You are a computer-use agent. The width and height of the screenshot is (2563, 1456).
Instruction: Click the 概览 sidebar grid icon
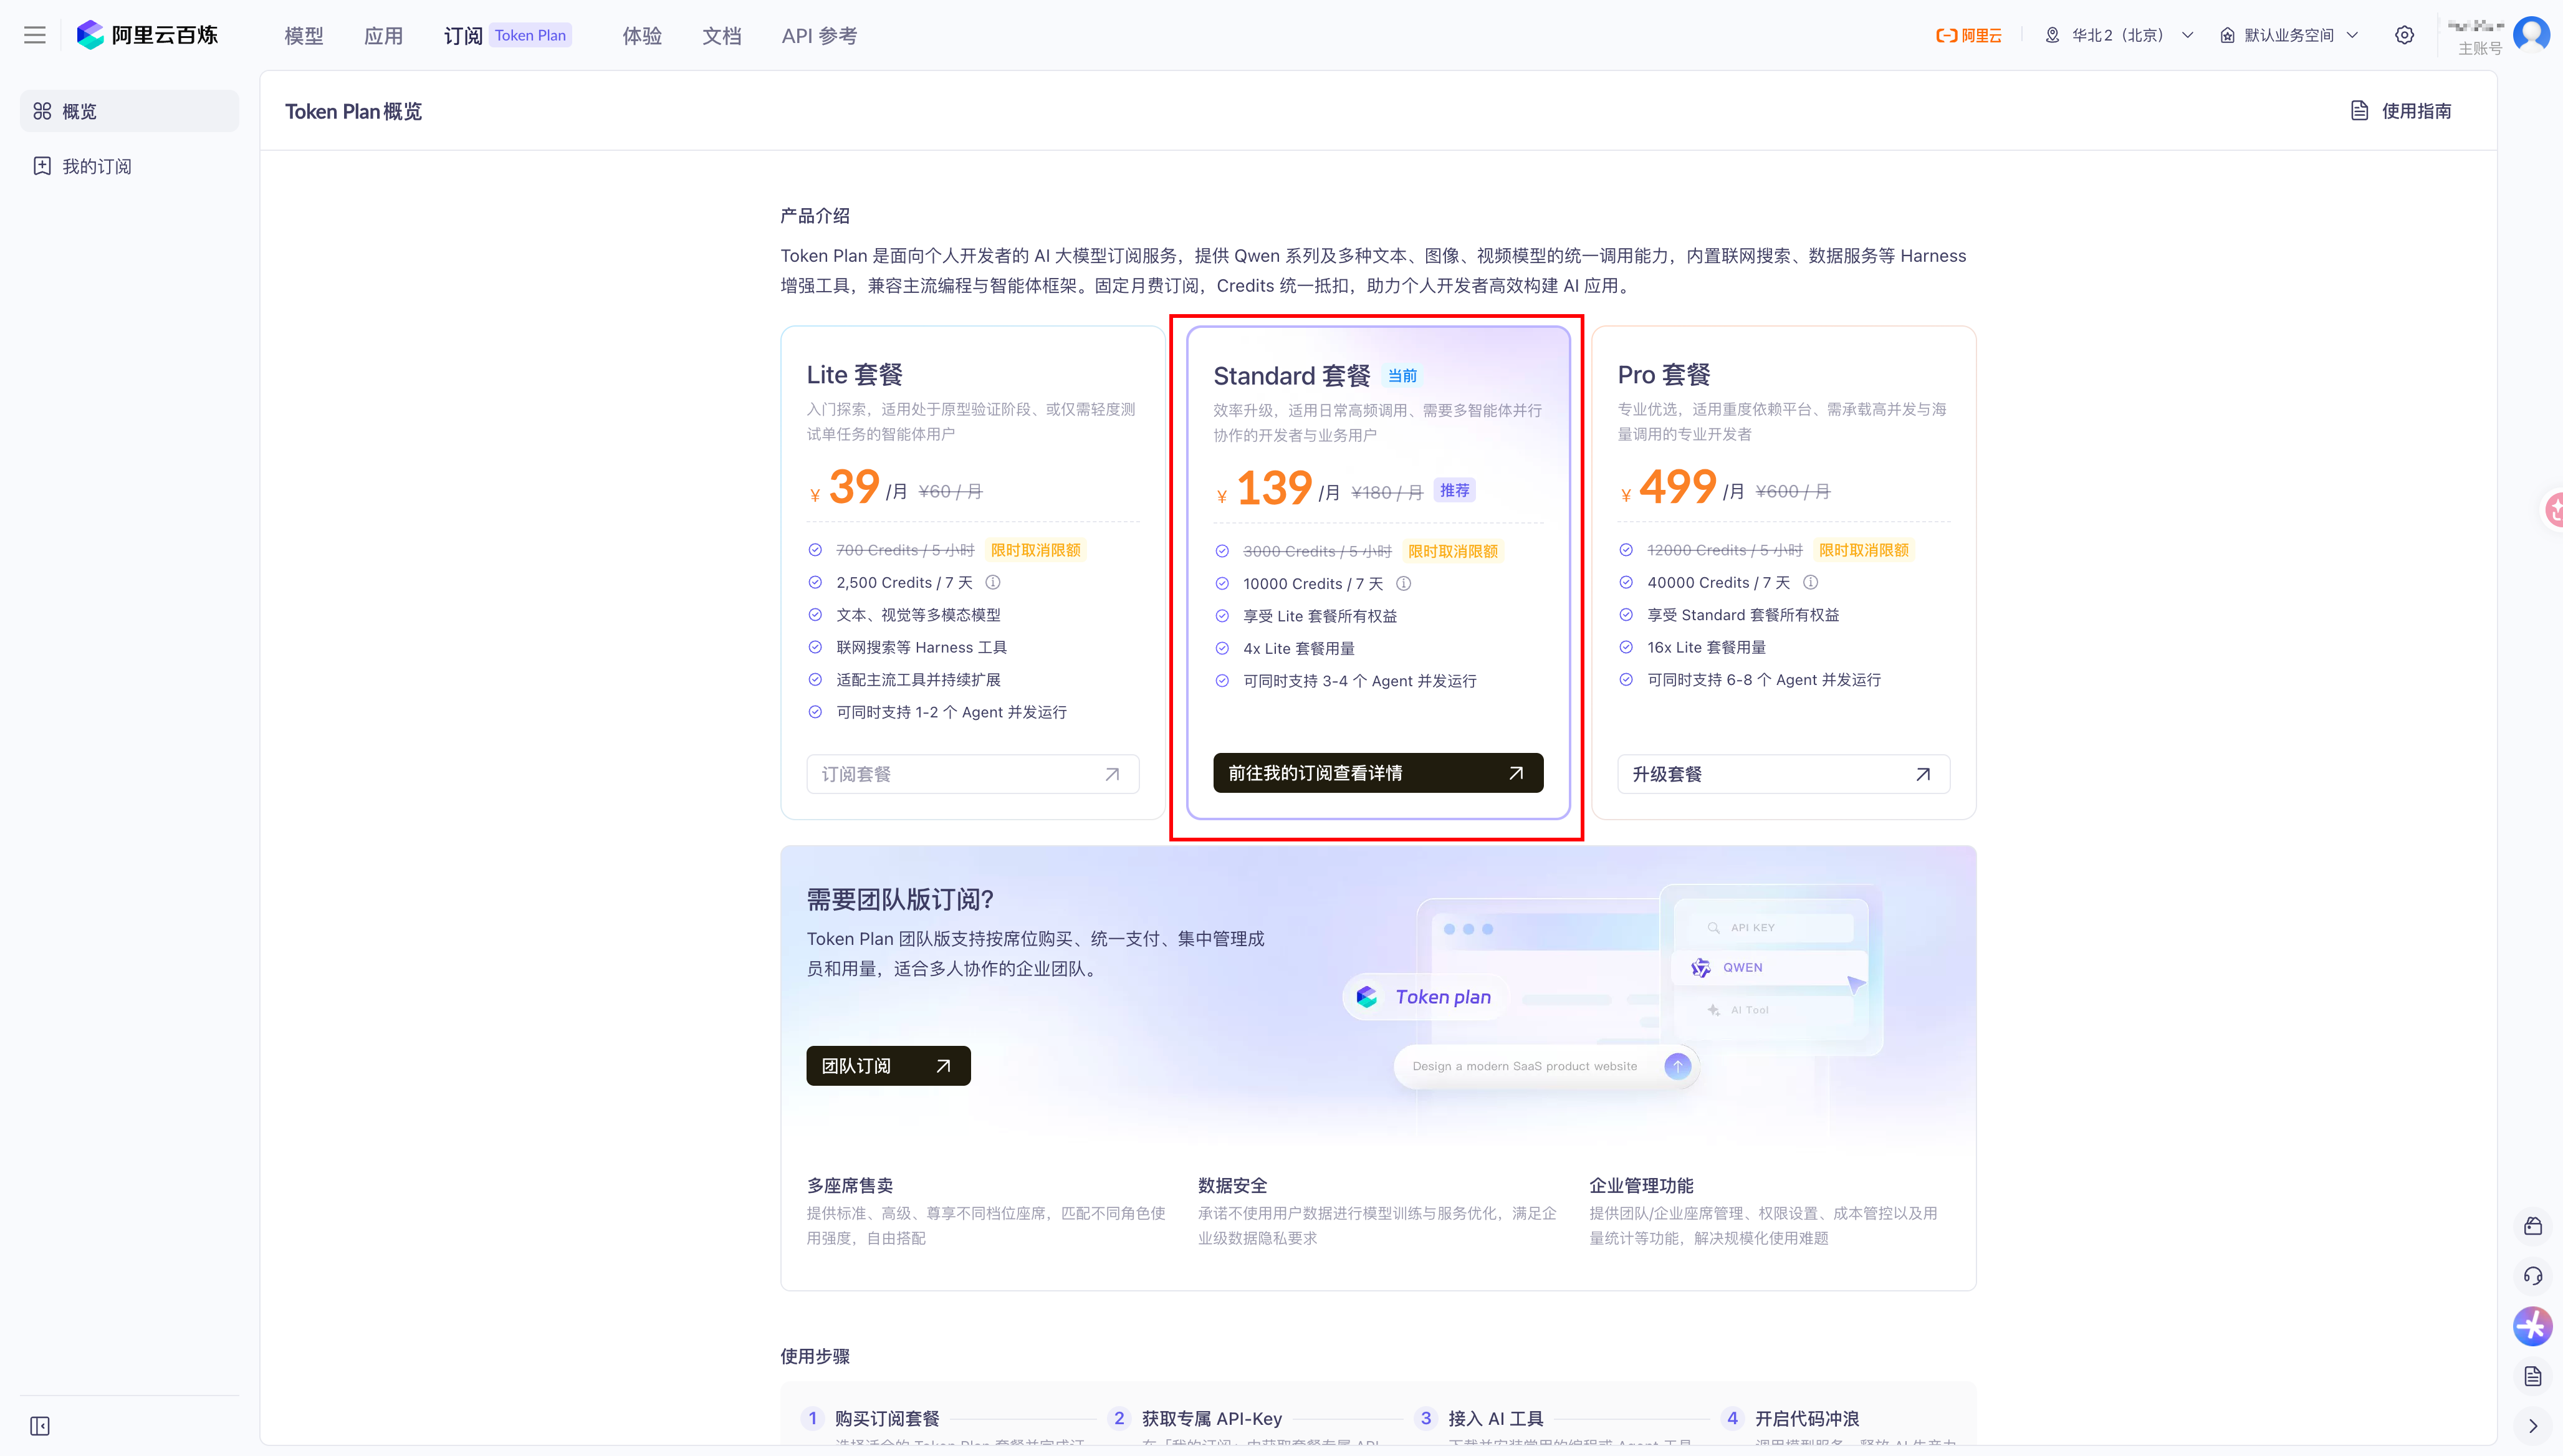(42, 111)
